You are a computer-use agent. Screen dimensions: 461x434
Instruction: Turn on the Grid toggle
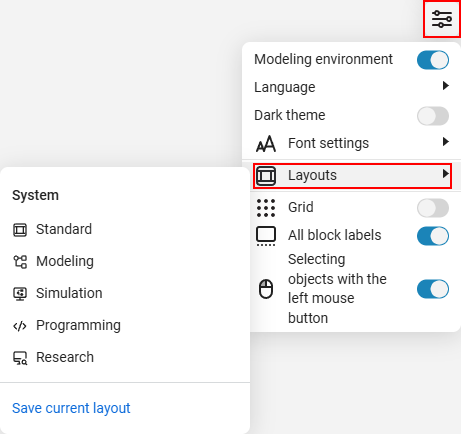pyautogui.click(x=433, y=208)
